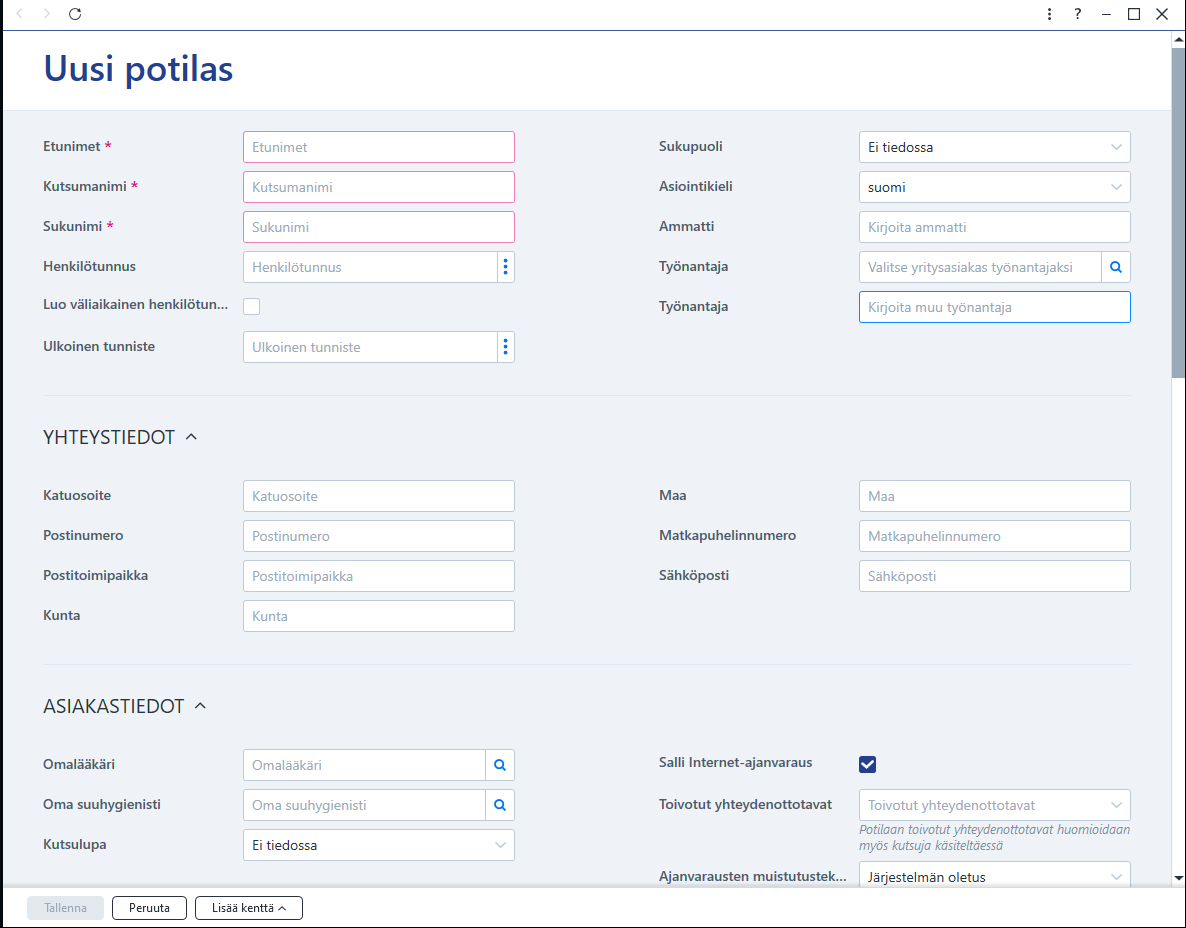
Task: Click the ASIAKASTIEDOT section title
Action: click(113, 706)
